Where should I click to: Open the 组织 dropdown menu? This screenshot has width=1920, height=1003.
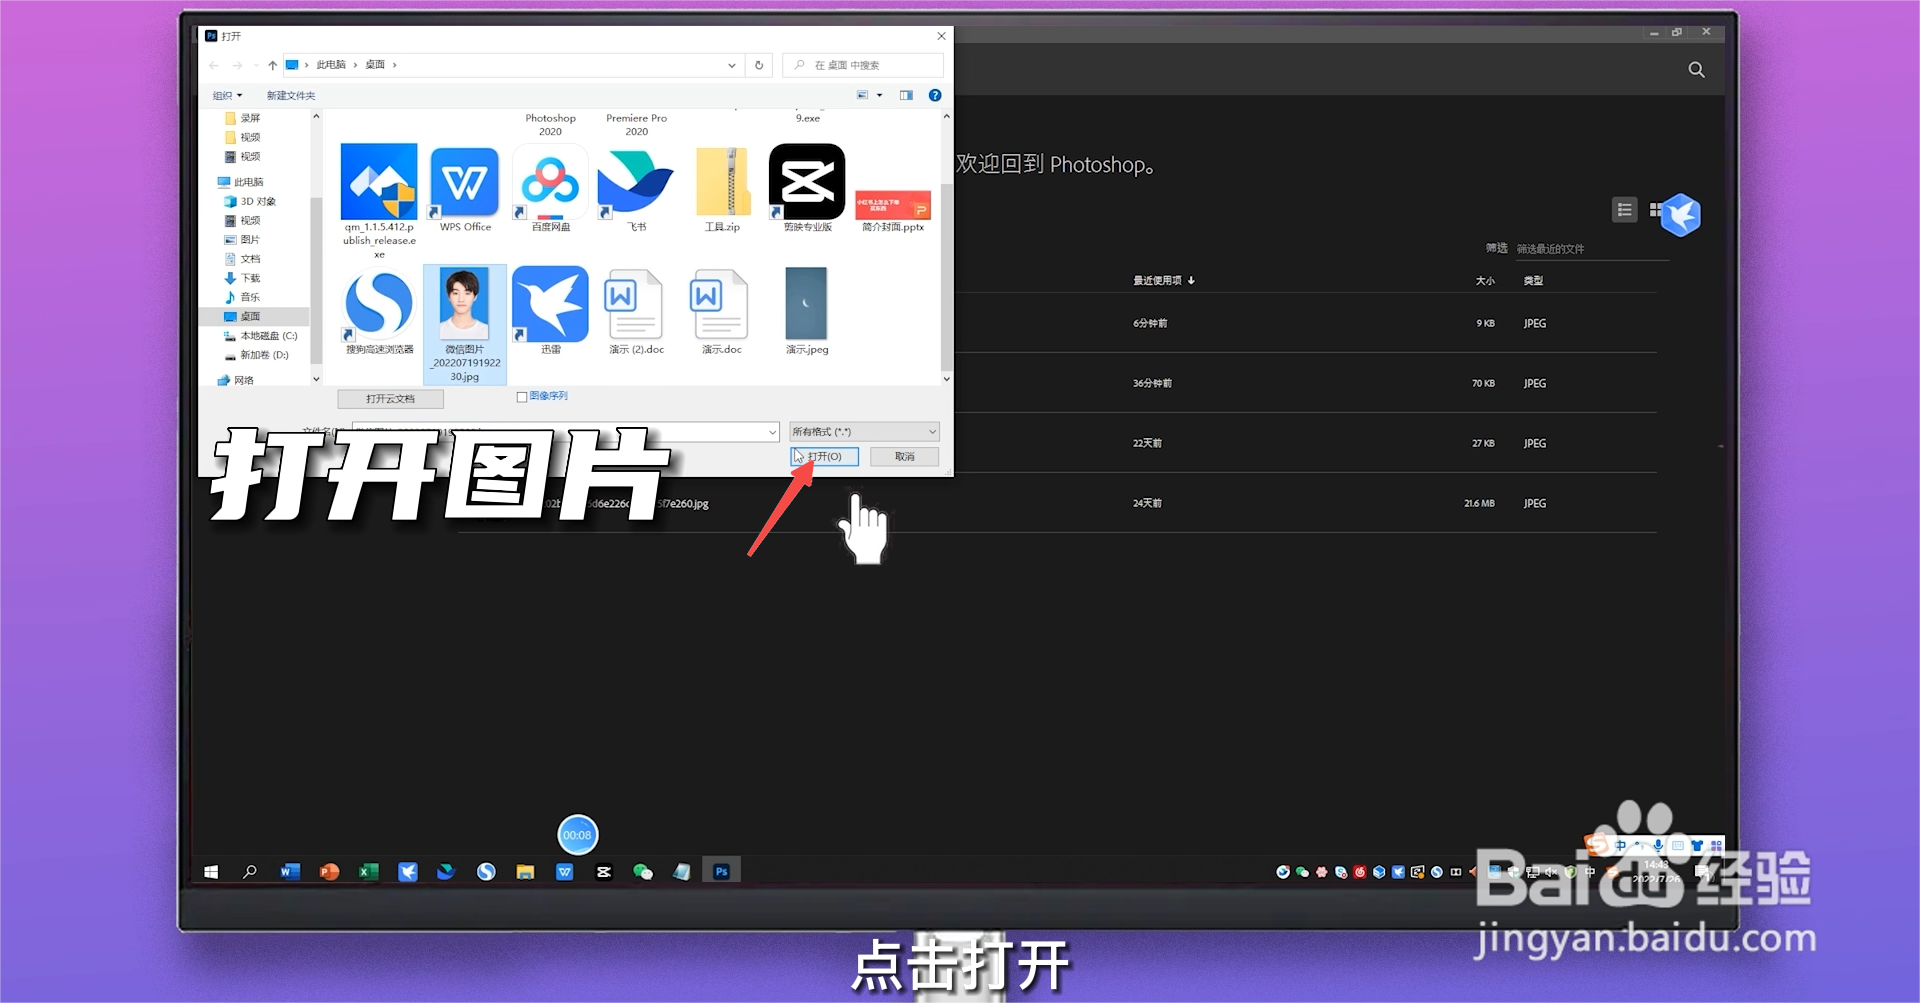point(228,96)
